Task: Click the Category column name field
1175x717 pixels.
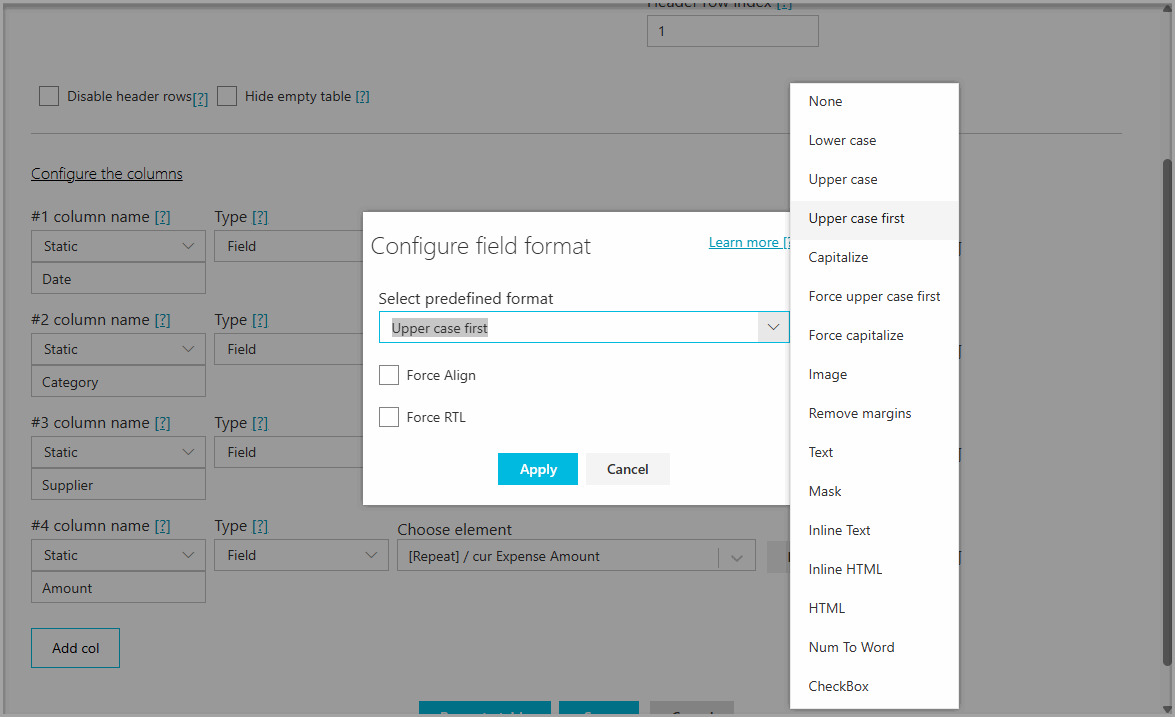Action: point(118,382)
